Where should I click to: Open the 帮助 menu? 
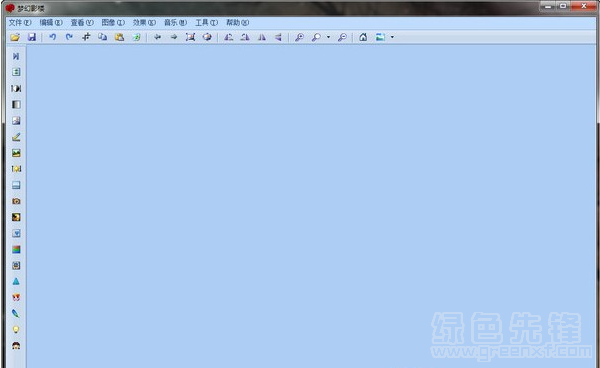[238, 23]
